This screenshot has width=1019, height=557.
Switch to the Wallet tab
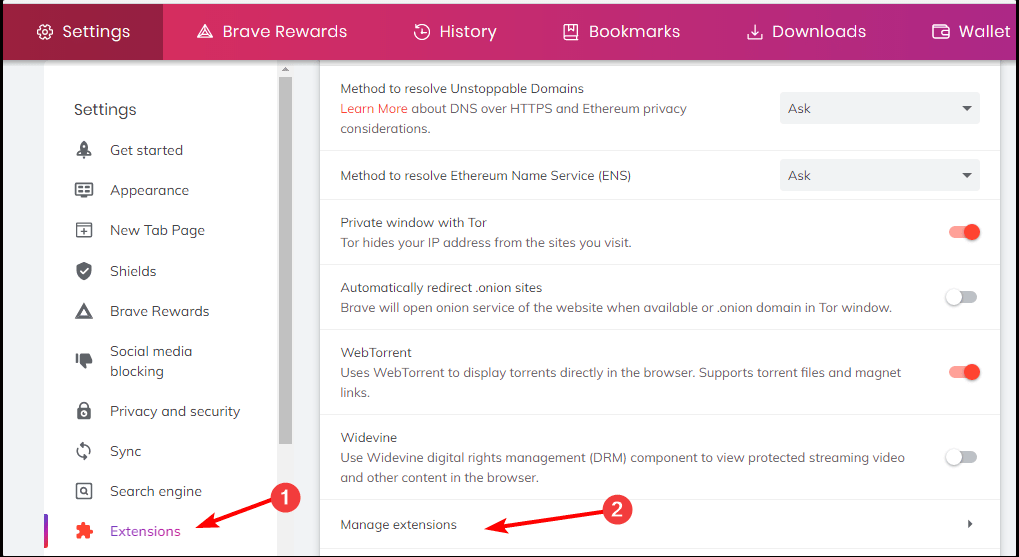(972, 32)
